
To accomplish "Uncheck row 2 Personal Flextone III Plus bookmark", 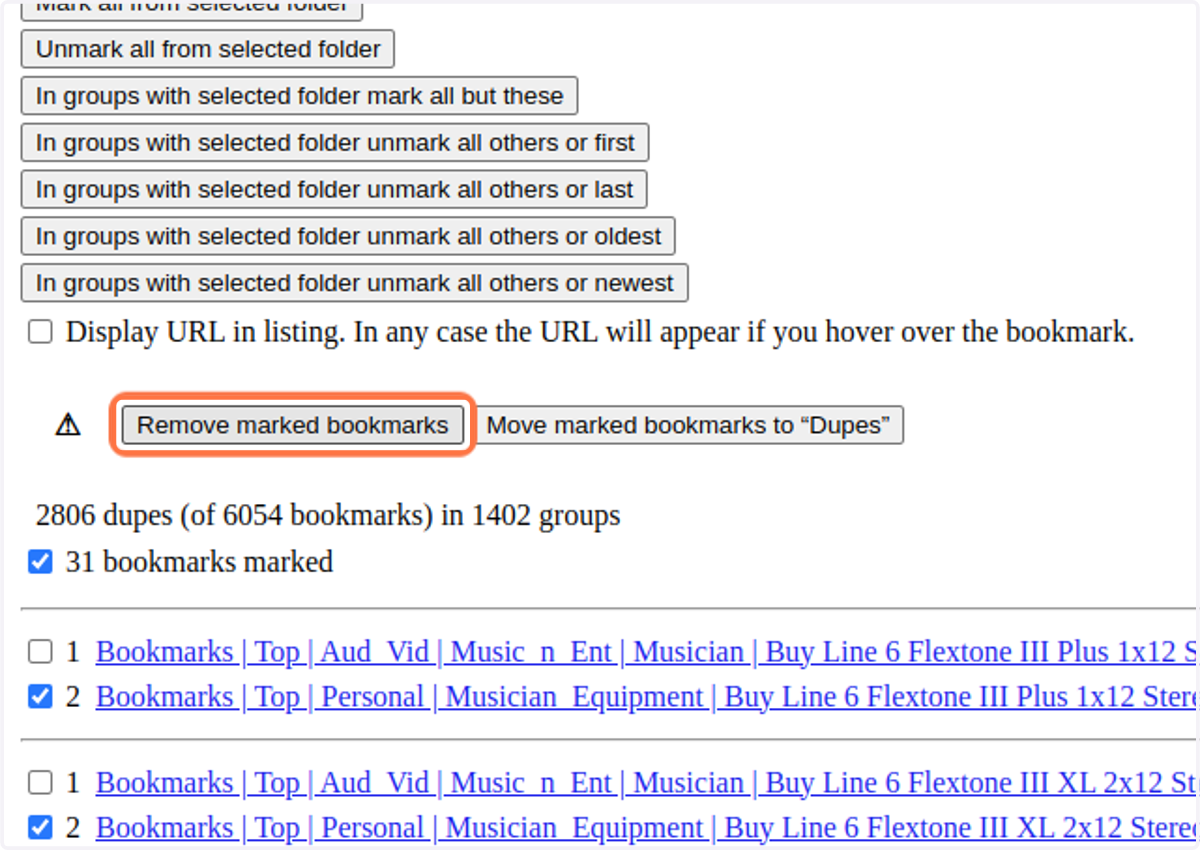I will click(40, 696).
